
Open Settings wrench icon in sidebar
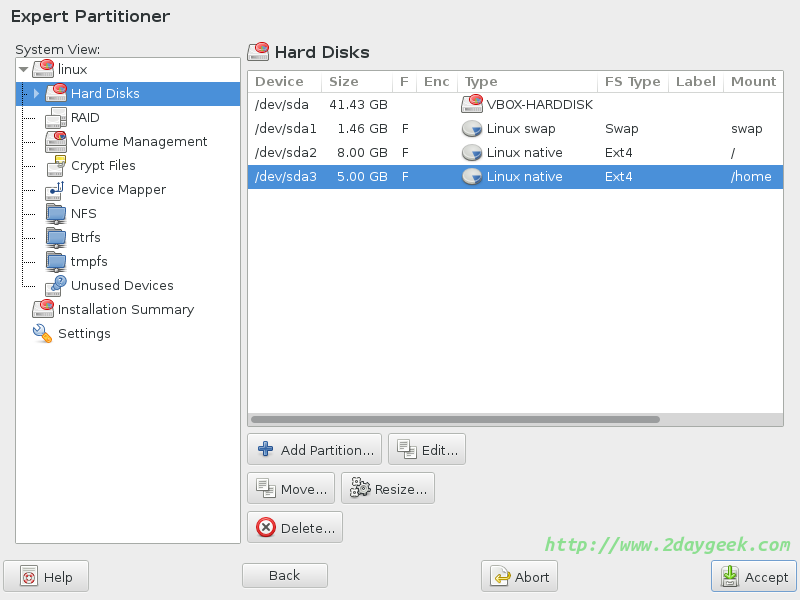coord(43,334)
